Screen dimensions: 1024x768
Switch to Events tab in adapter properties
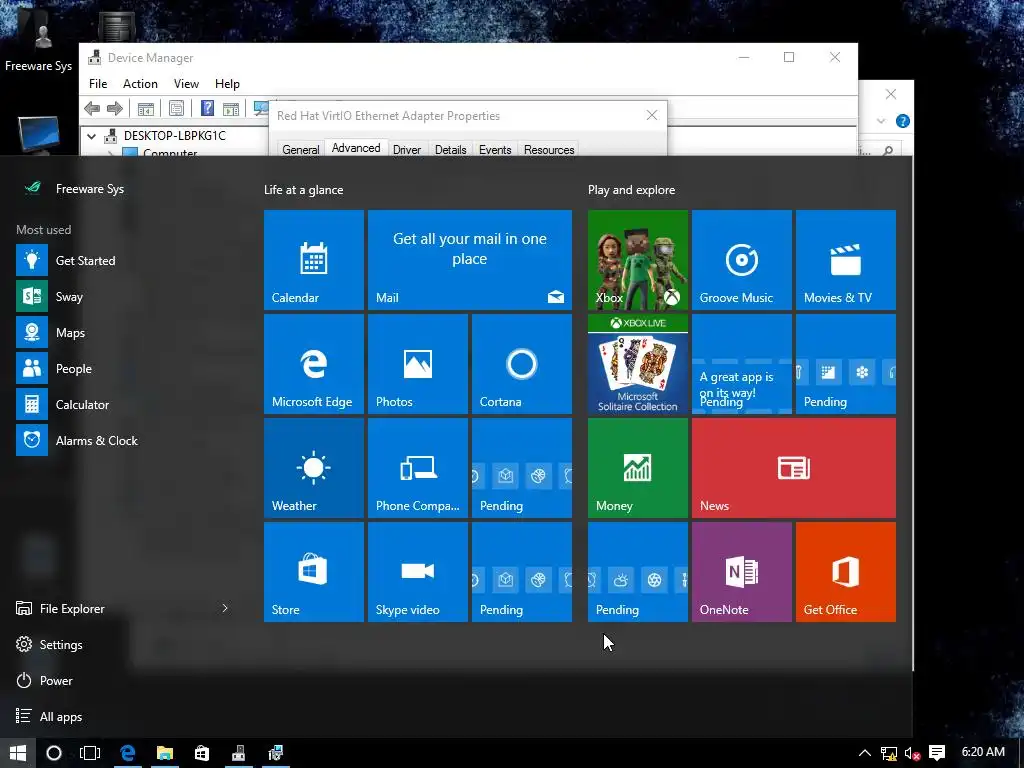click(495, 150)
